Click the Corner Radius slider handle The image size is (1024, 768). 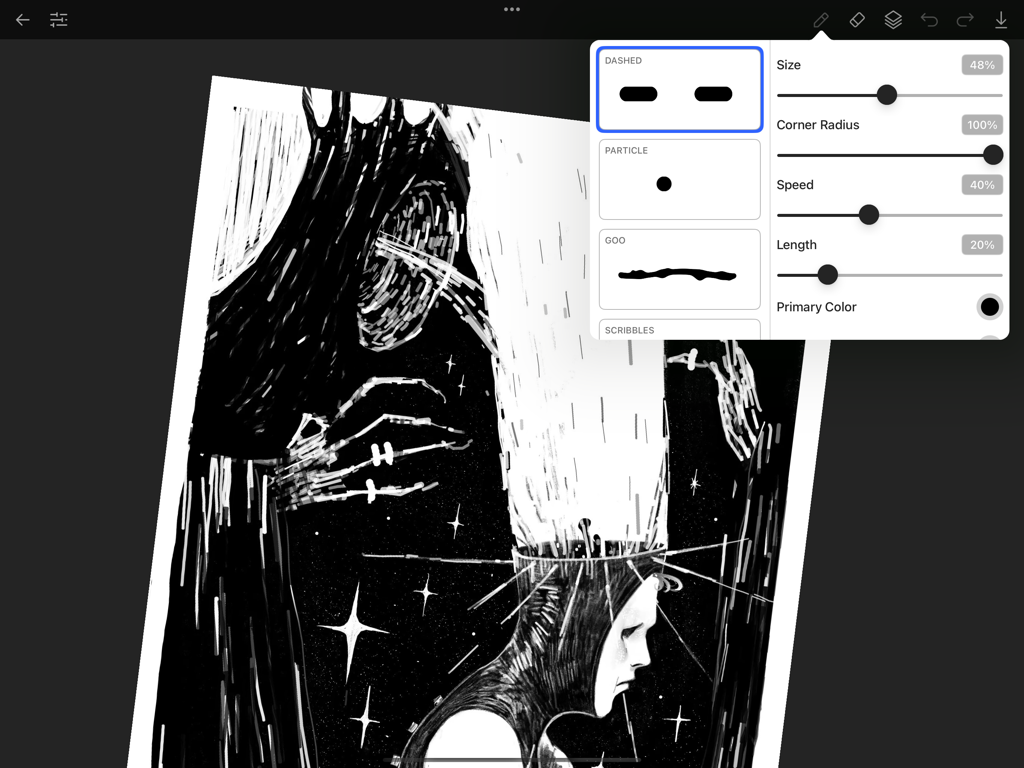(x=992, y=154)
